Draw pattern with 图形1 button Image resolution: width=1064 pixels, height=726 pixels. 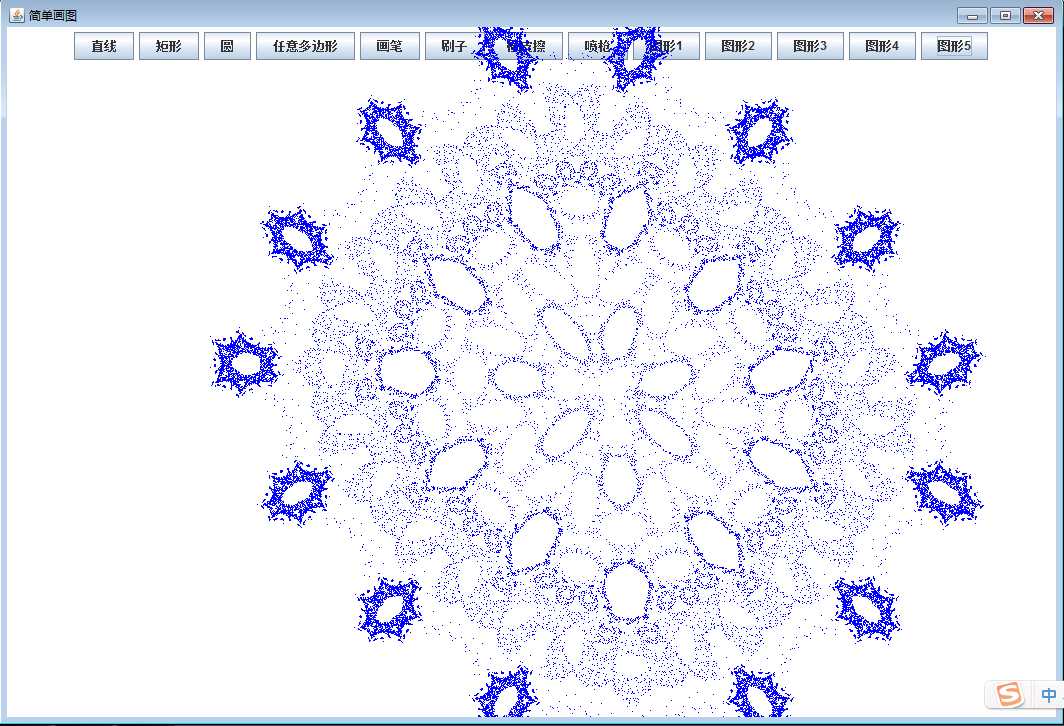666,46
